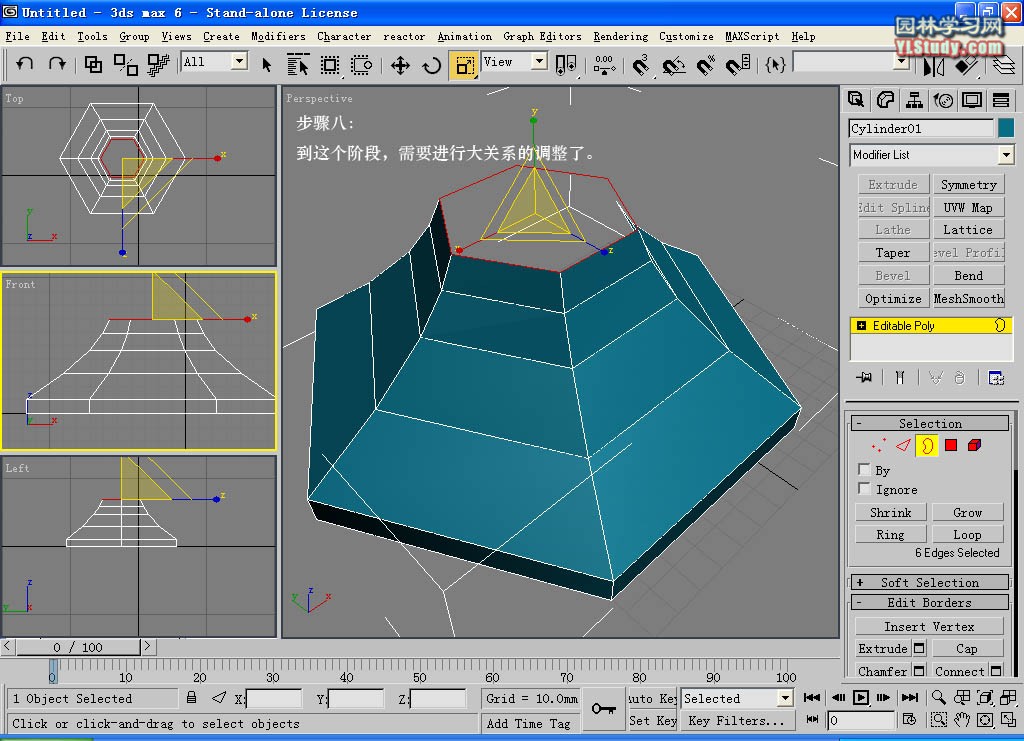Click the Undo arrow icon
Image resolution: width=1024 pixels, height=741 pixels.
[x=25, y=64]
